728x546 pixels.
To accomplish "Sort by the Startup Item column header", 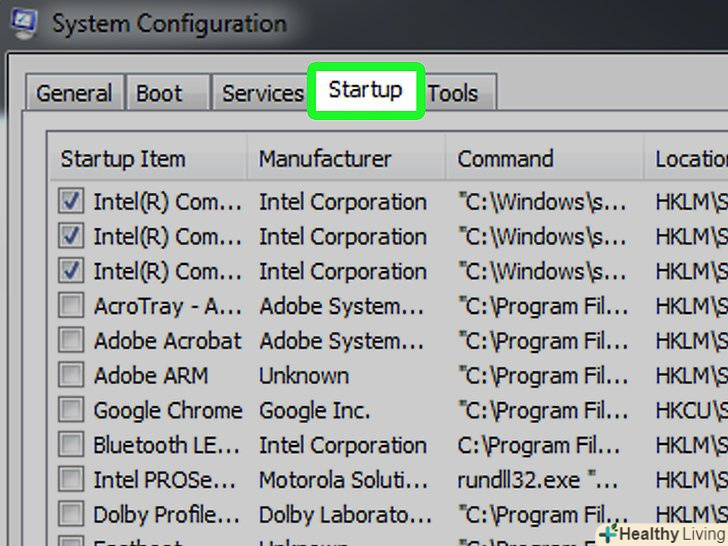I will [123, 159].
